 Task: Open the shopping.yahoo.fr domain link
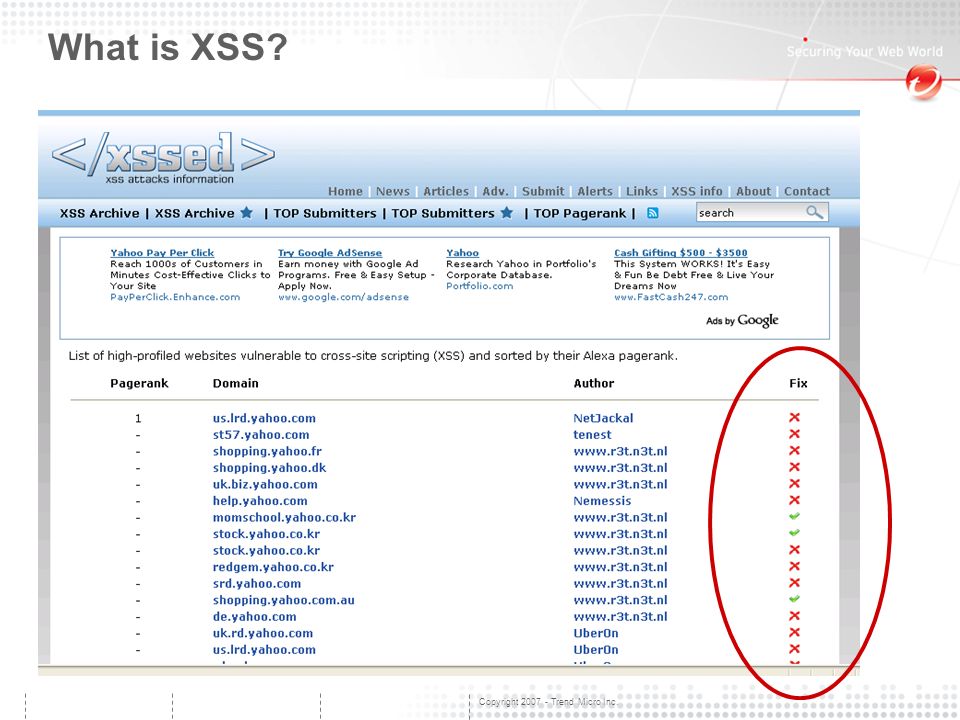(267, 451)
